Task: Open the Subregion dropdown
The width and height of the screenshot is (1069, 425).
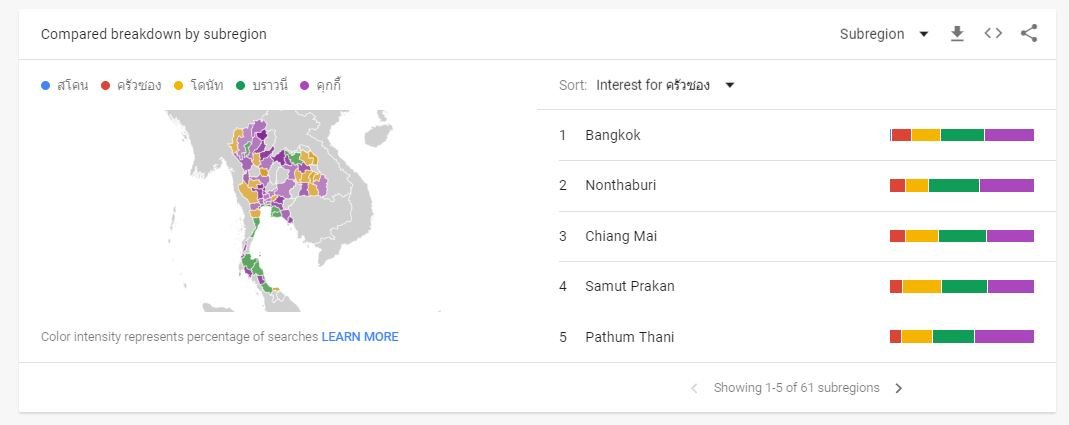Action: pyautogui.click(x=884, y=34)
